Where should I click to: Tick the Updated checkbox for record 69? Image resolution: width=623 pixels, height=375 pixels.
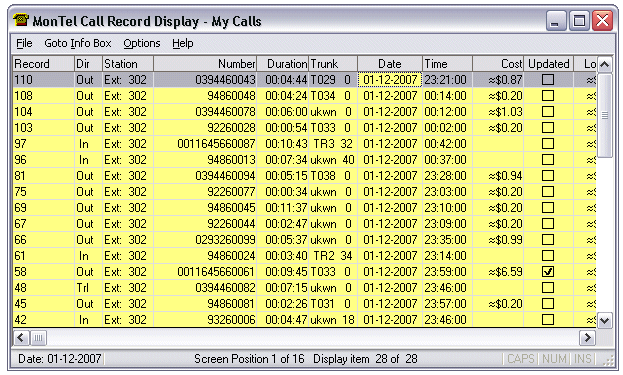point(548,207)
